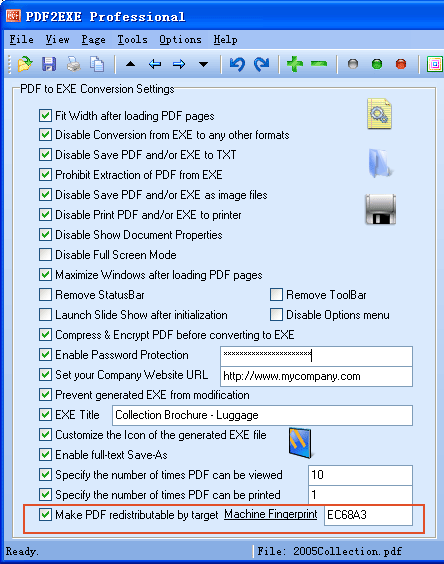444x564 pixels.
Task: Toggle Set your Company Website URL checkbox
Action: pos(45,375)
